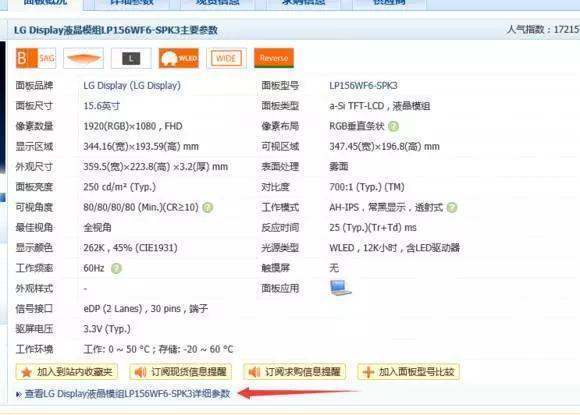Click the 外观样式 label

[34, 289]
